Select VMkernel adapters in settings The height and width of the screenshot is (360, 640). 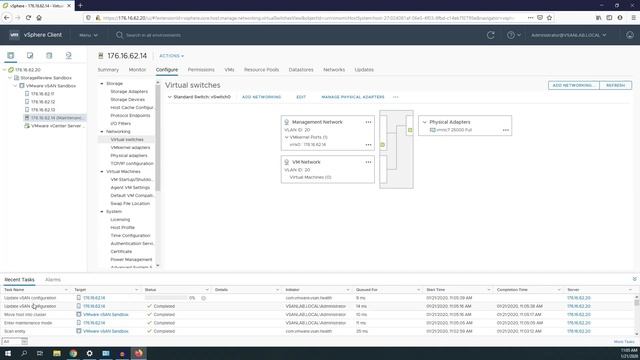pos(130,147)
